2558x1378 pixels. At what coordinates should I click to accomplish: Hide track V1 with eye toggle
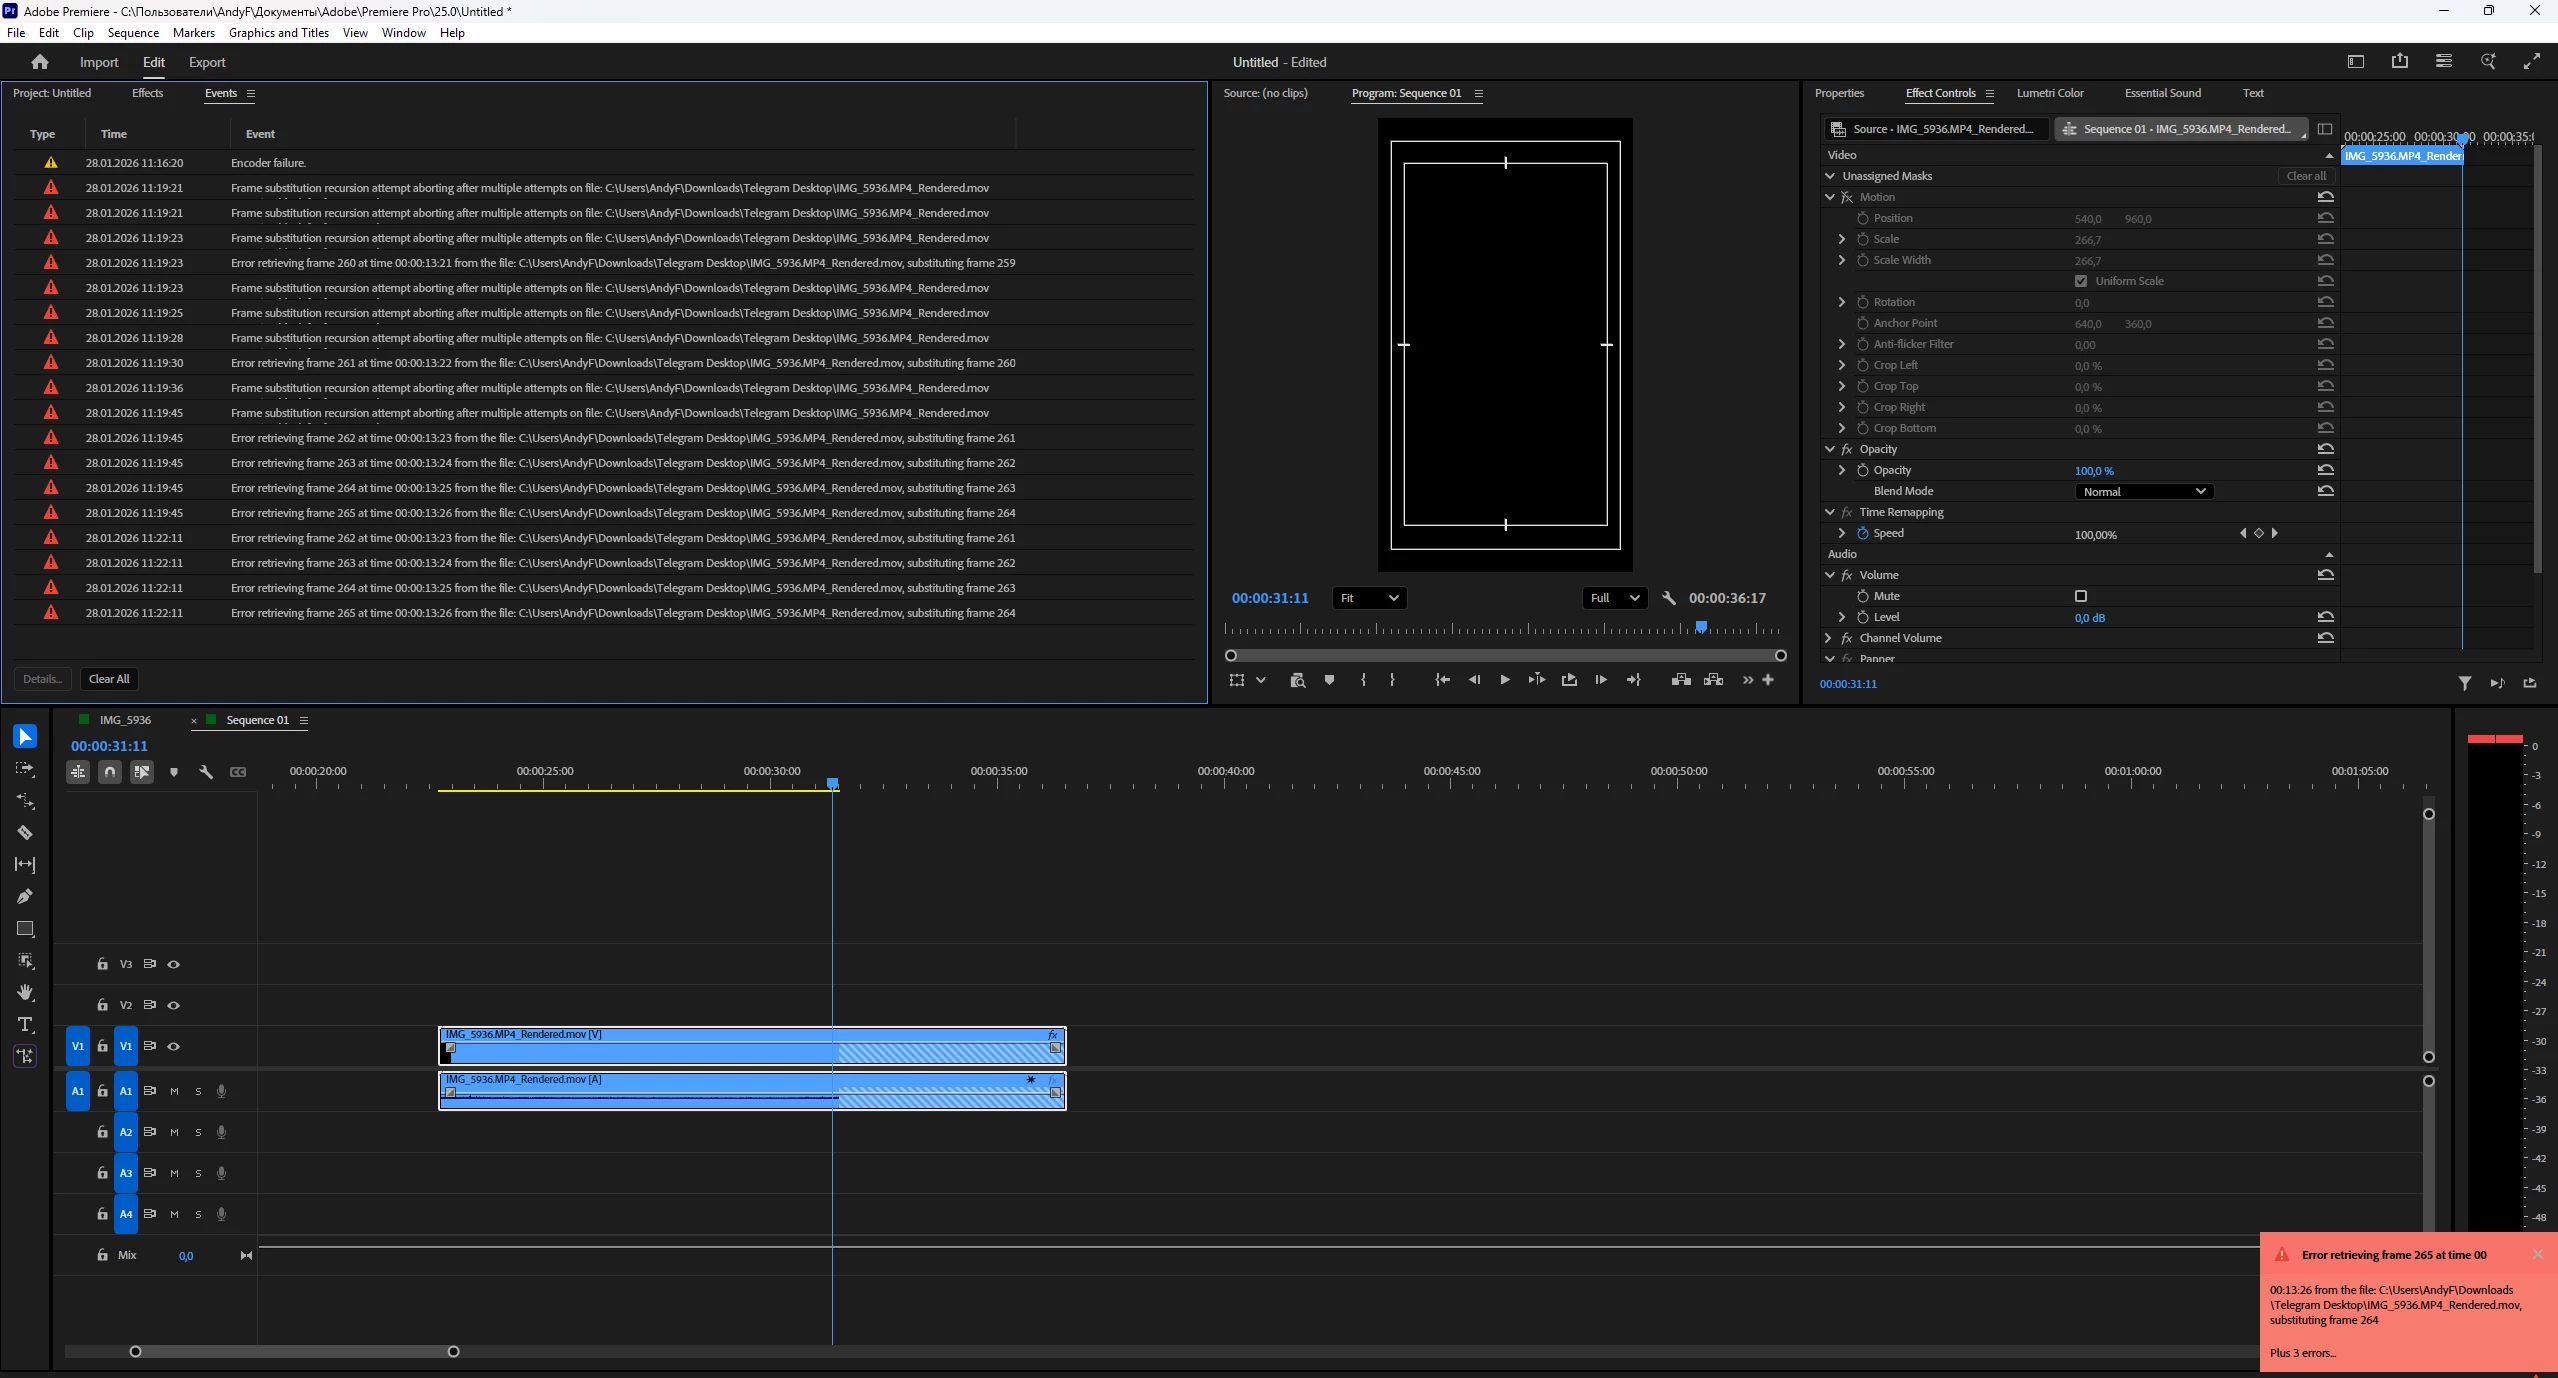[x=174, y=1046]
